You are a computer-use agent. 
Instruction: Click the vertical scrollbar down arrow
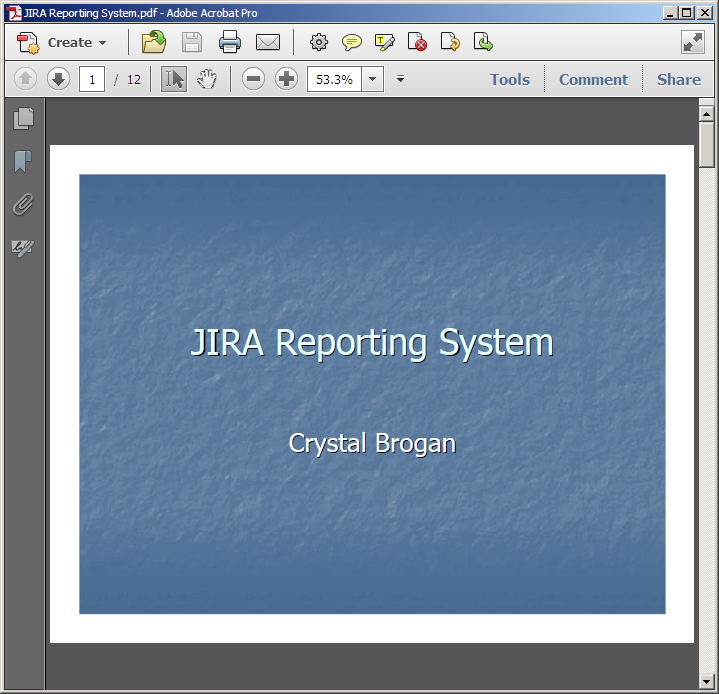(x=706, y=682)
